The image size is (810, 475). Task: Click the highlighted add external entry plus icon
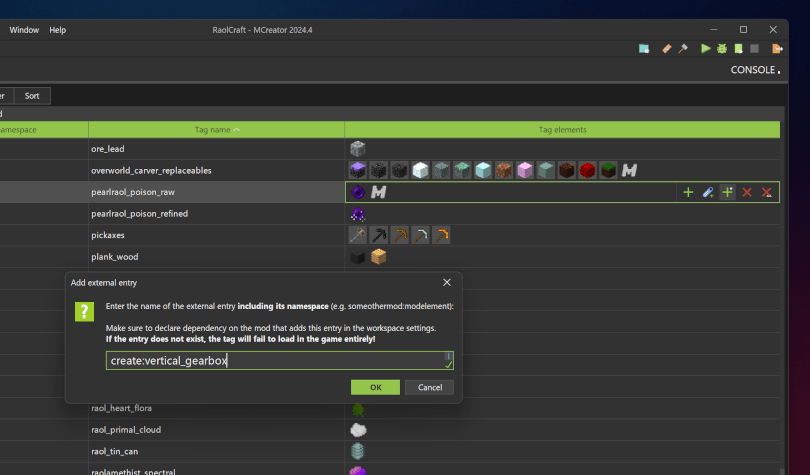727,192
